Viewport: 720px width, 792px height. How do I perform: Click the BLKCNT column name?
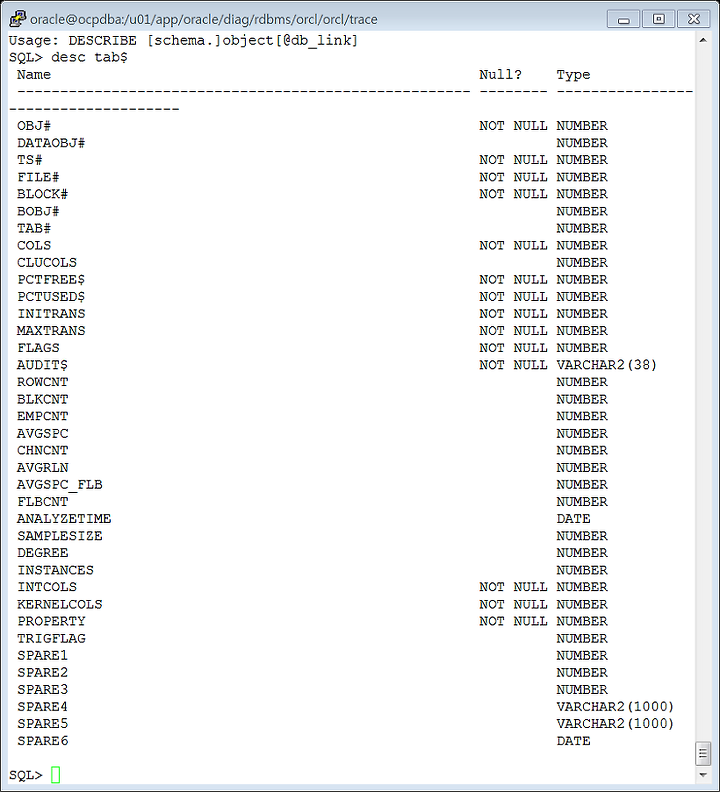(42, 400)
